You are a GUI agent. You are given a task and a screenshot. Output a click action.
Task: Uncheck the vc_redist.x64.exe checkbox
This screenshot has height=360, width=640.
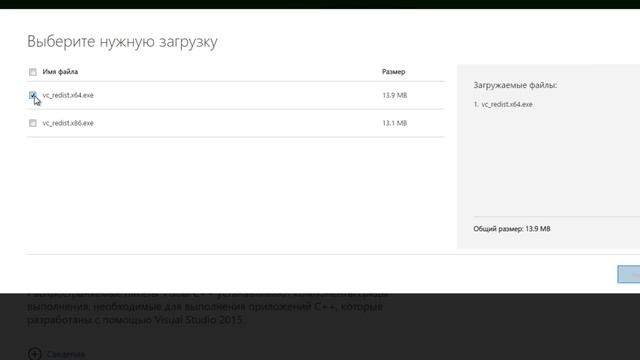click(33, 95)
